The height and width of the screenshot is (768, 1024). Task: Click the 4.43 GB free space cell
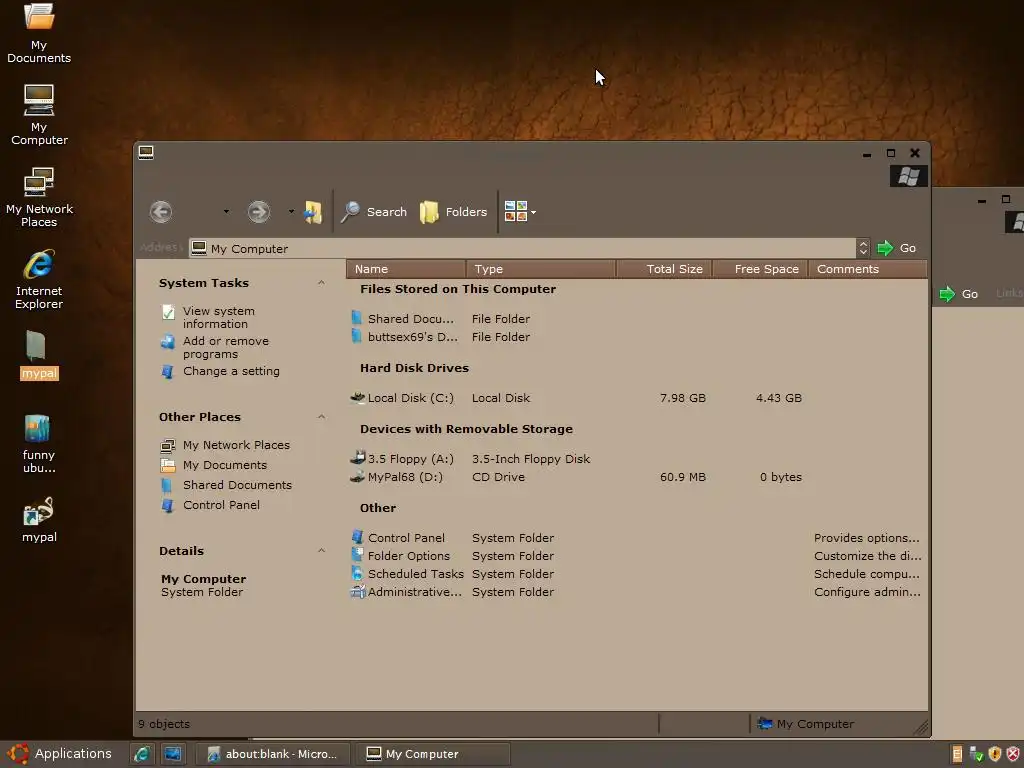[778, 398]
